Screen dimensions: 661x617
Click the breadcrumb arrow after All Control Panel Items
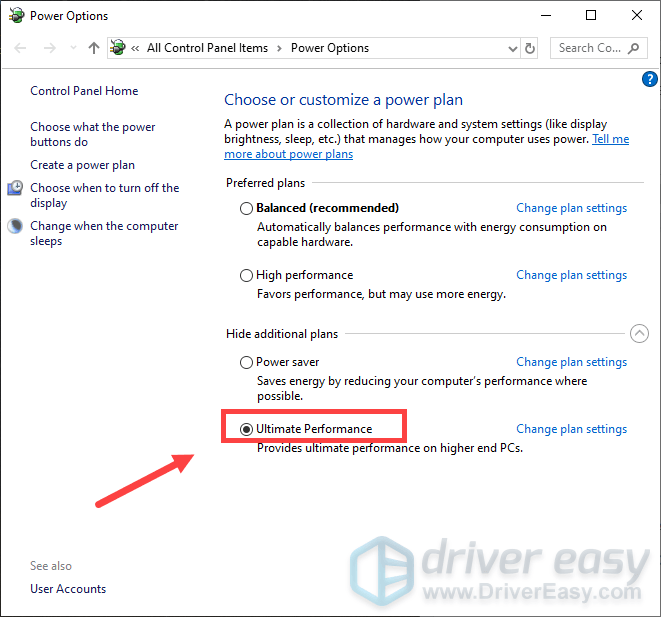279,48
